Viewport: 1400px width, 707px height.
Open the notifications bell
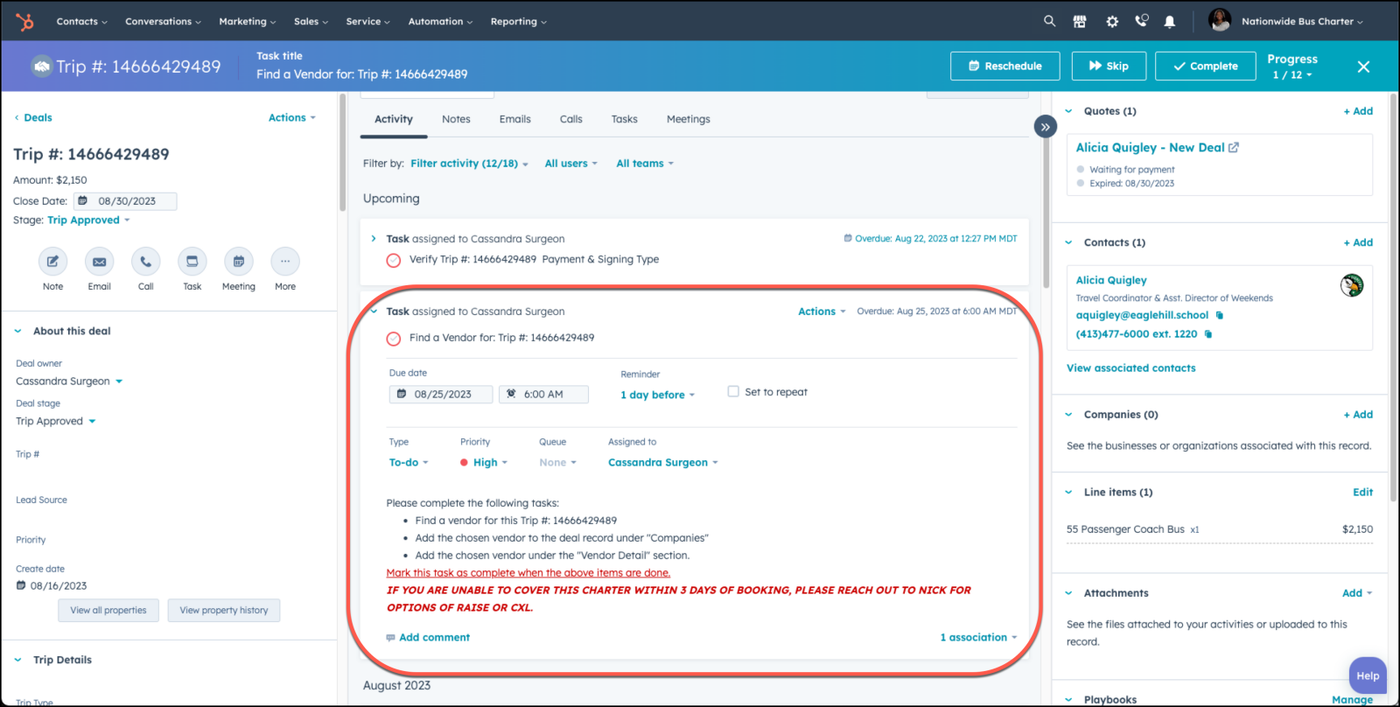(1170, 21)
